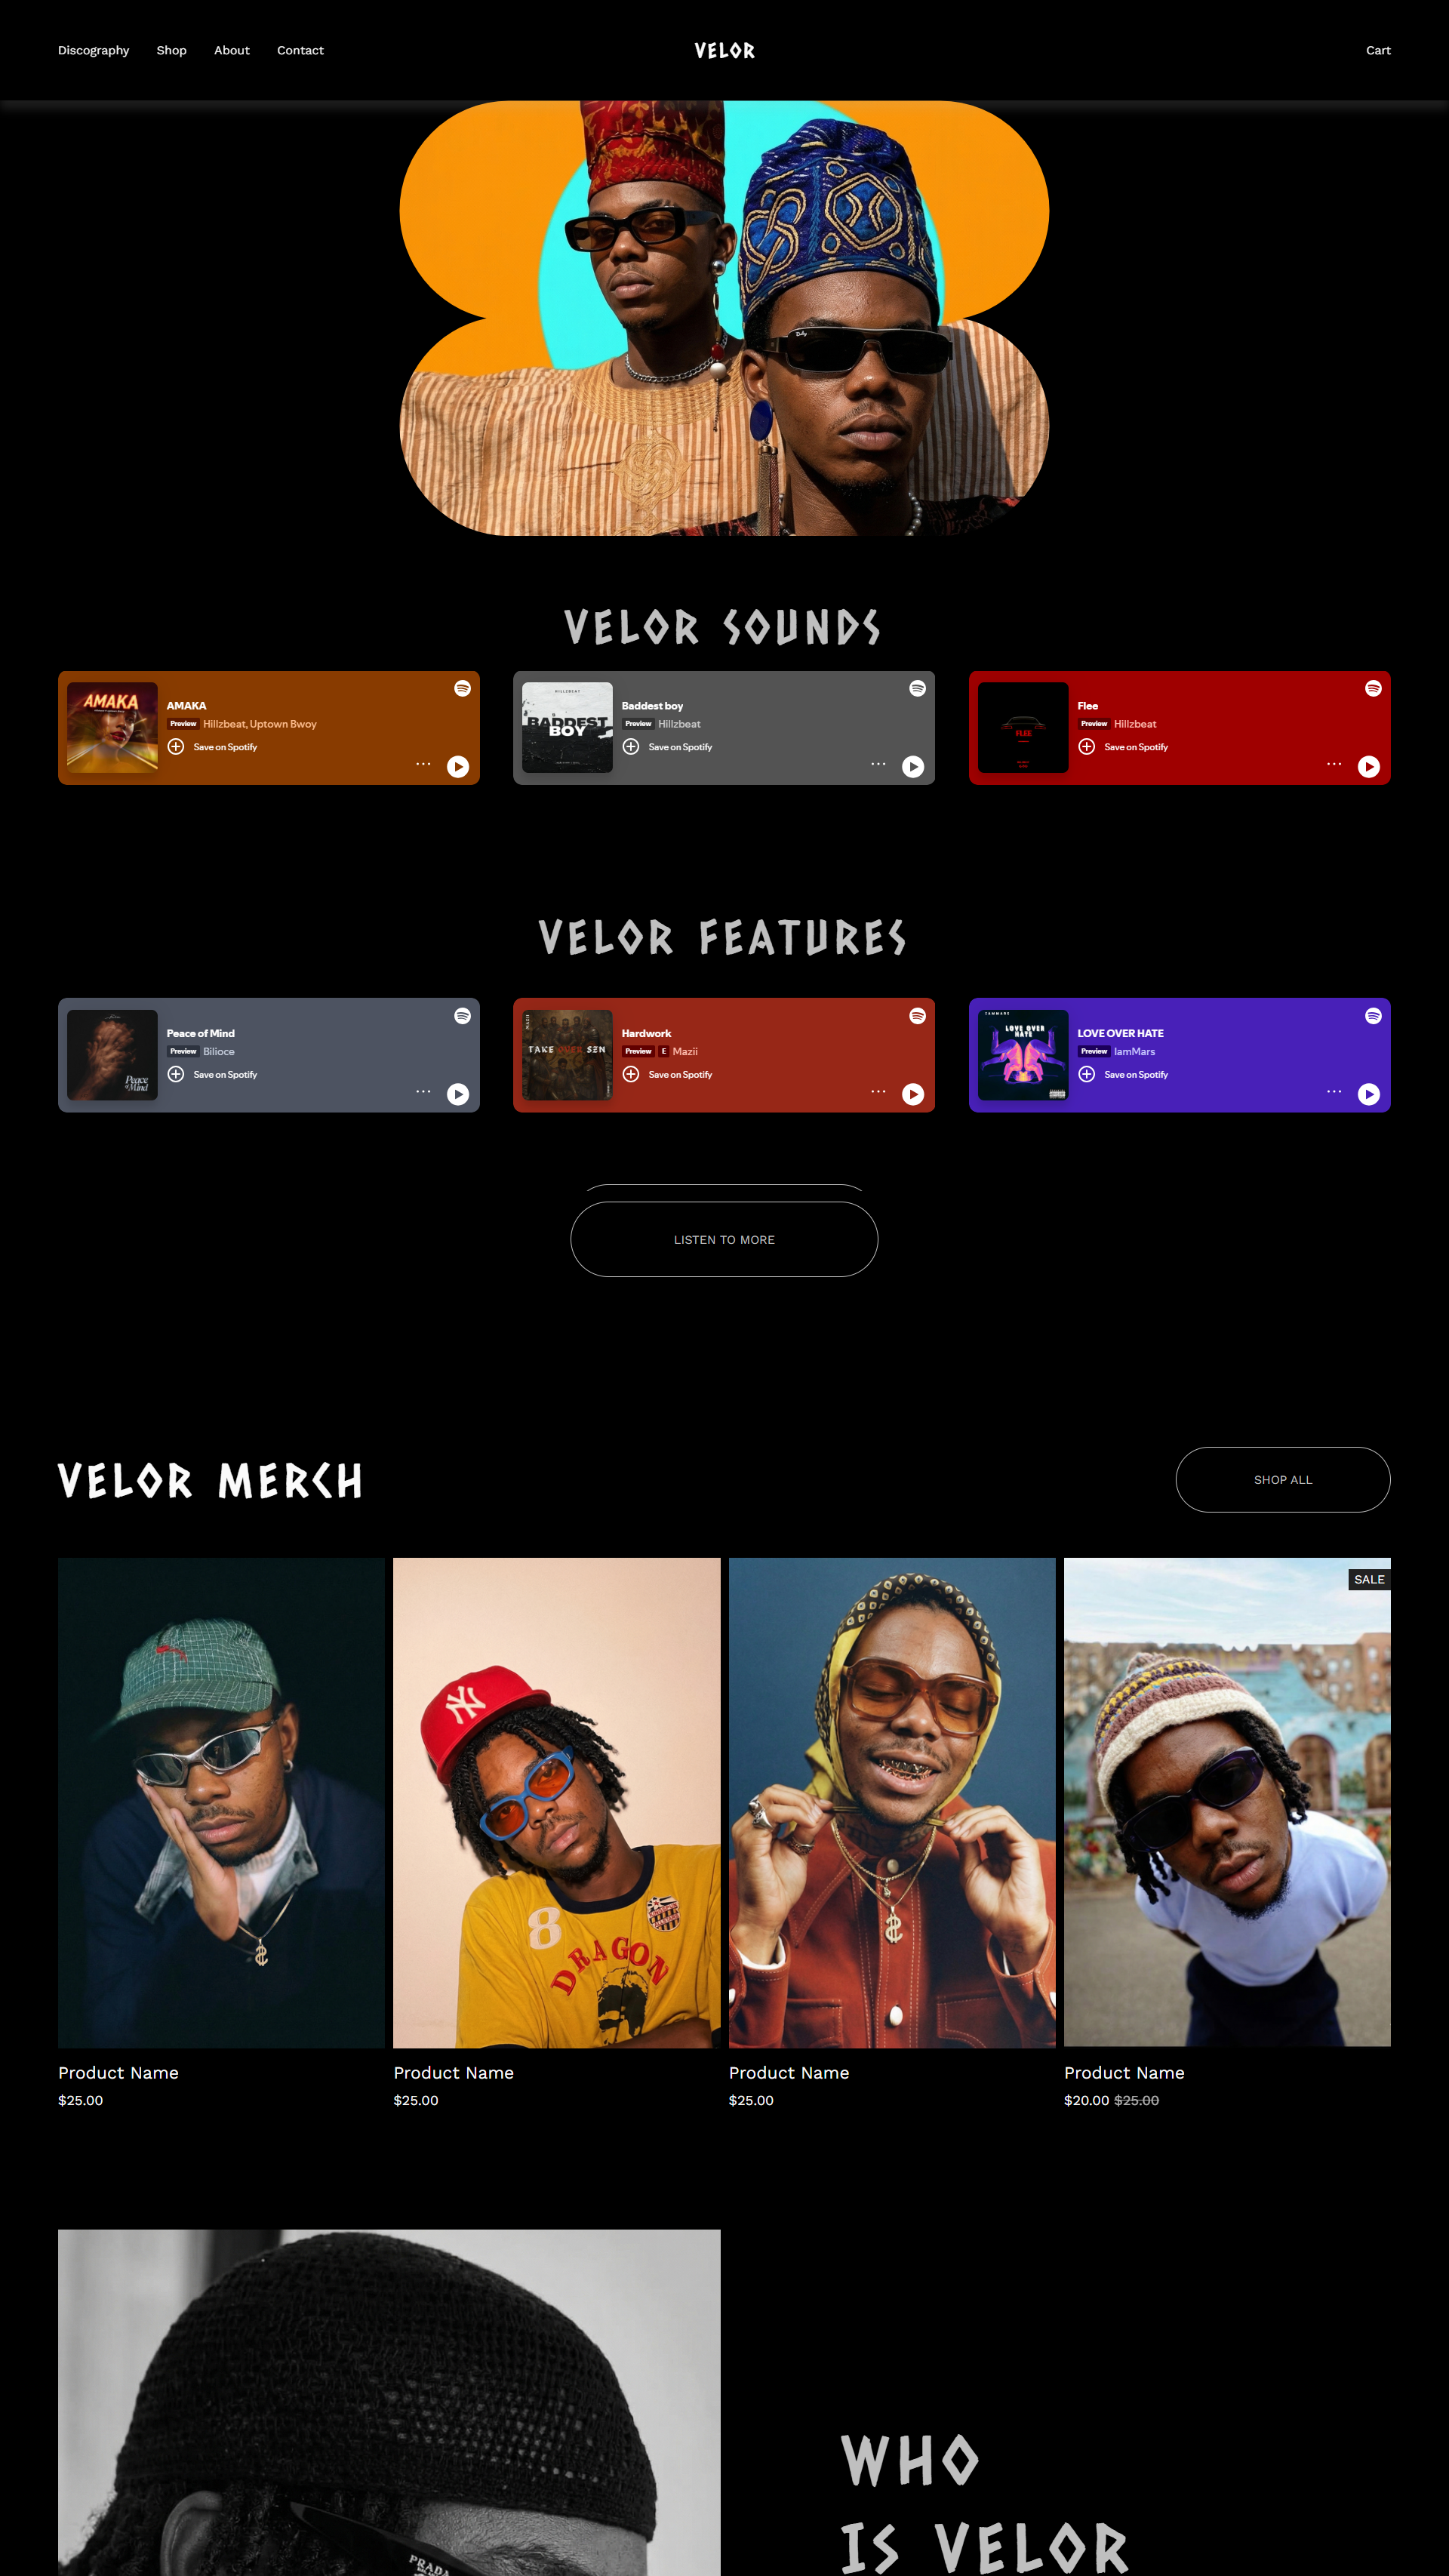Open the AMAKA album cover thumbnail
1449x2576 pixels.
[112, 727]
